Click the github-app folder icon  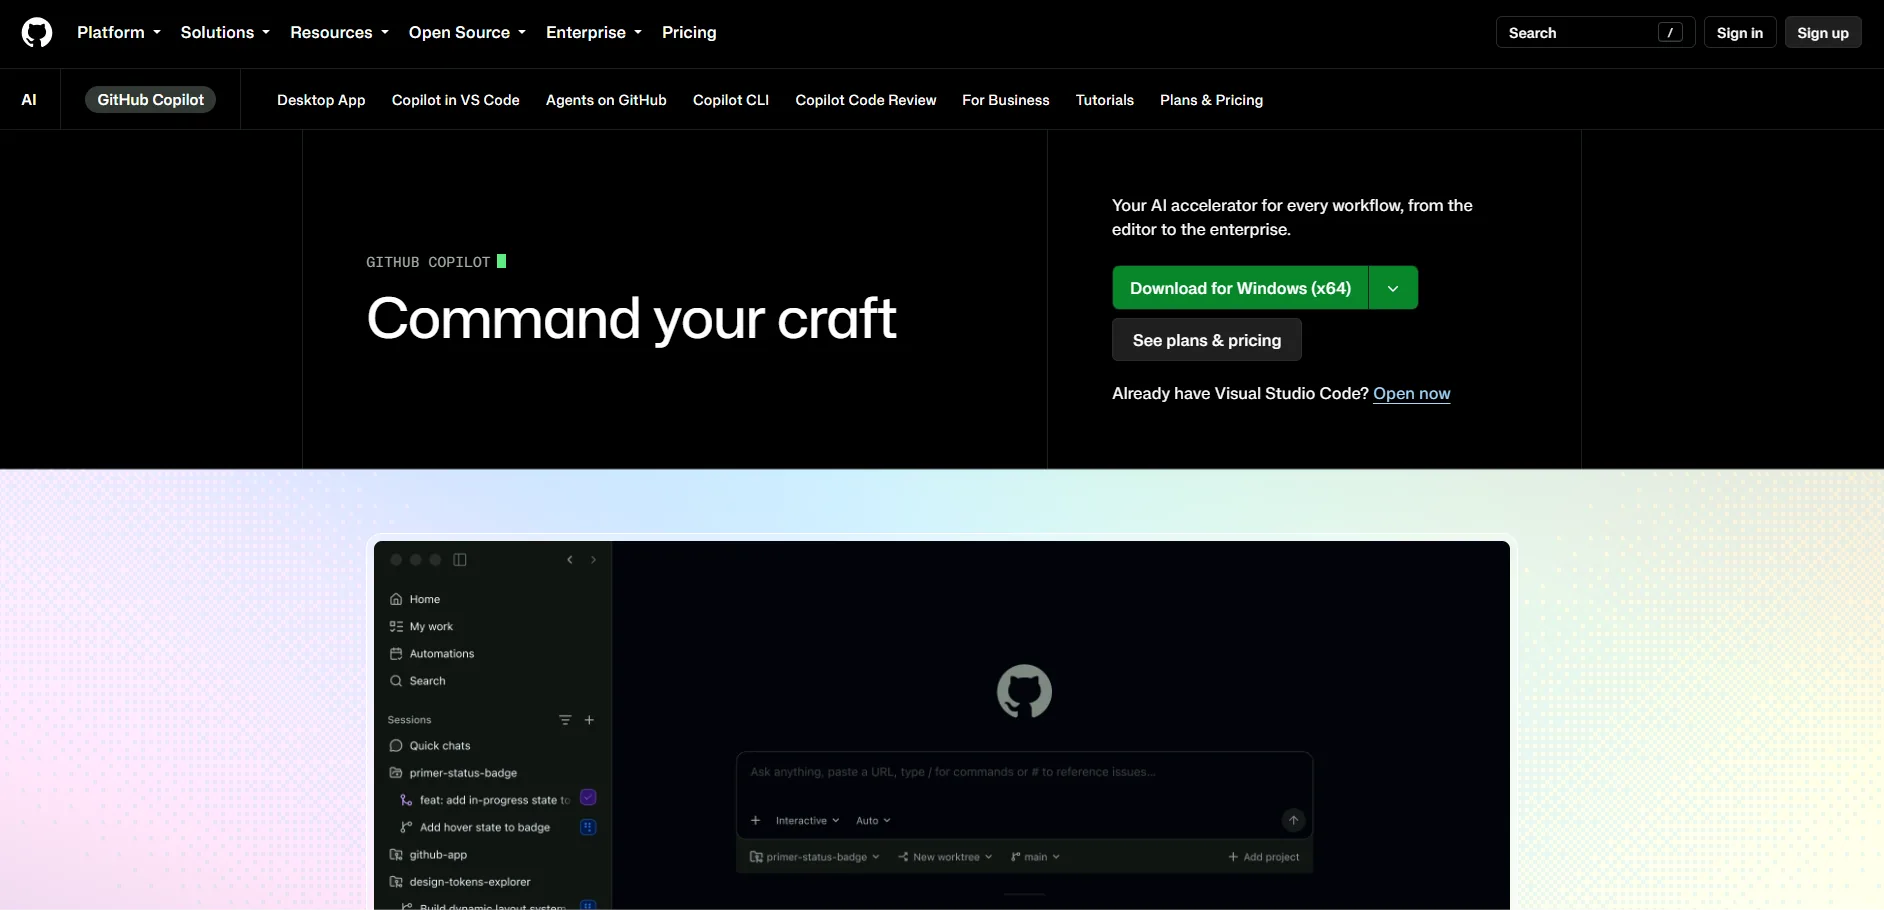[396, 855]
